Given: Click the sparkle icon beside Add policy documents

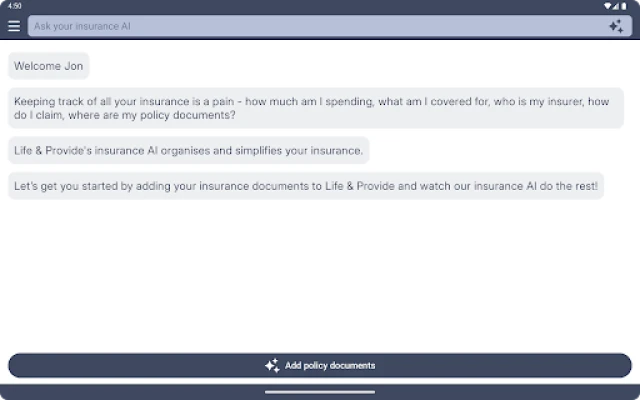Looking at the screenshot, I should pyautogui.click(x=272, y=366).
